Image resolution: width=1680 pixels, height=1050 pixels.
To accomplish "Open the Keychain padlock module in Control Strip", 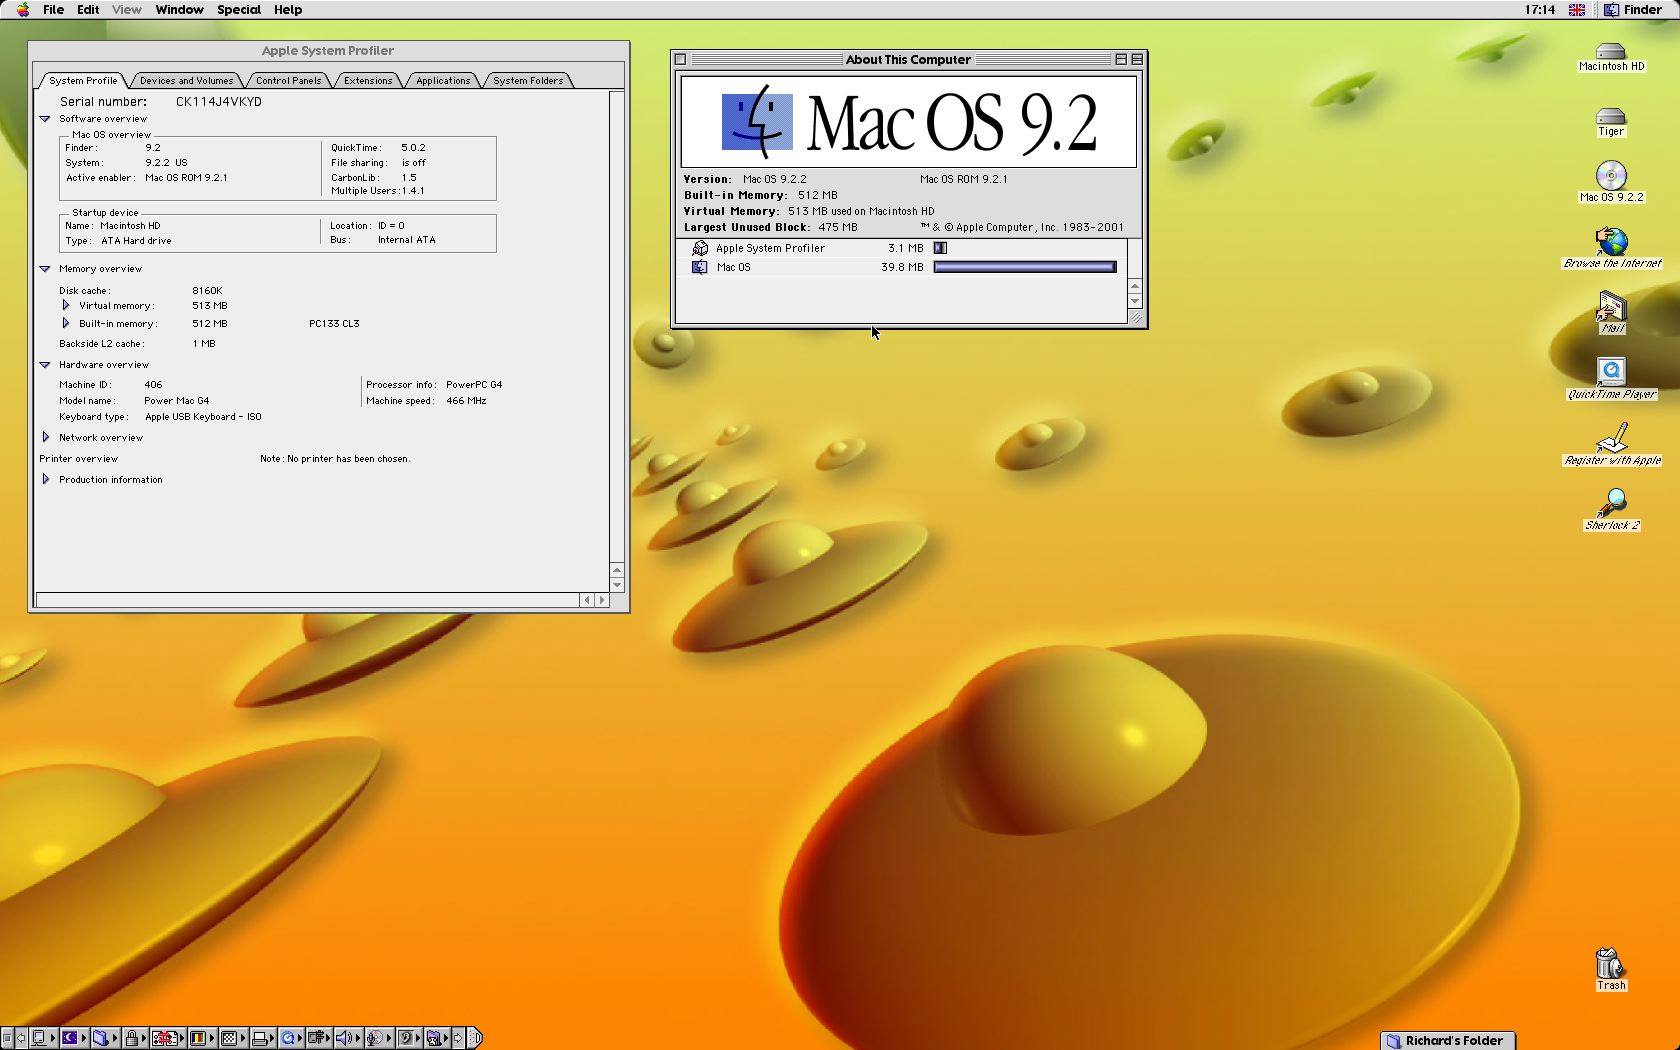I will (136, 1038).
